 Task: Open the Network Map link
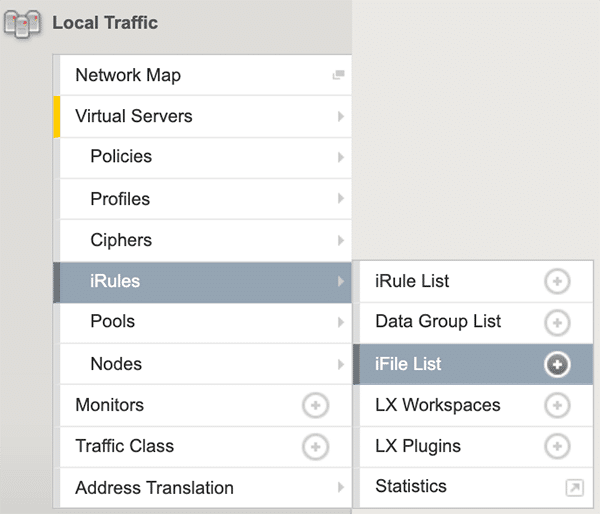coord(128,75)
